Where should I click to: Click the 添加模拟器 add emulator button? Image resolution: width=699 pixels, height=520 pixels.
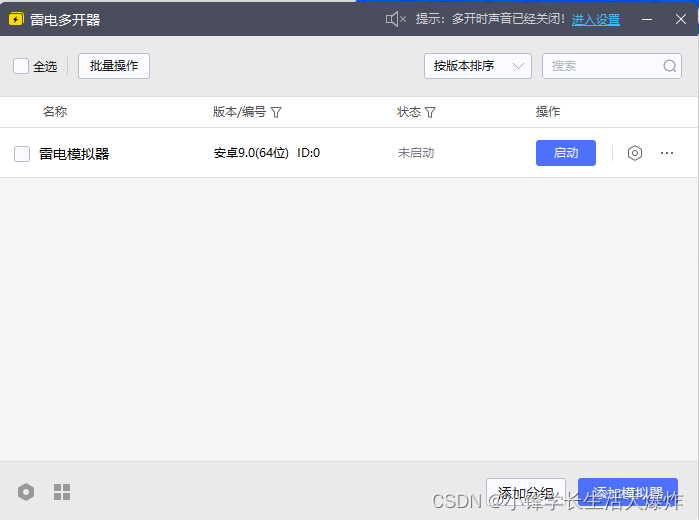coord(628,492)
